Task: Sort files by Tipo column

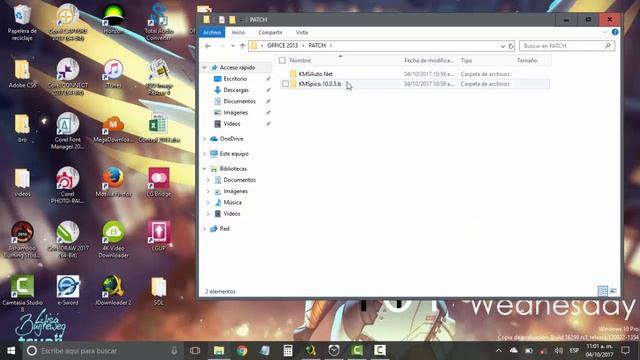Action: coord(467,60)
